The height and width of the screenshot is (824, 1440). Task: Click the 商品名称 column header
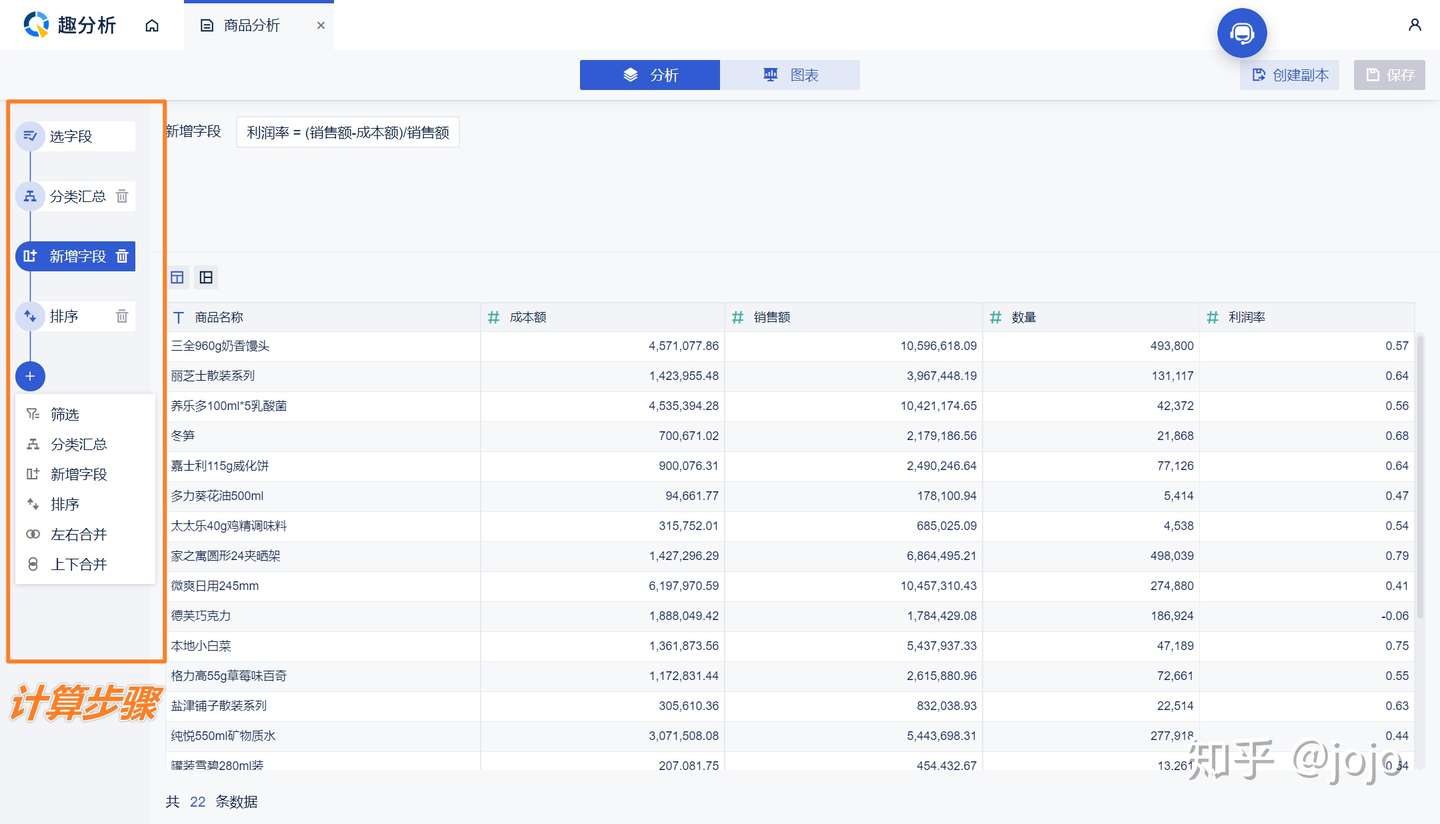[x=323, y=317]
